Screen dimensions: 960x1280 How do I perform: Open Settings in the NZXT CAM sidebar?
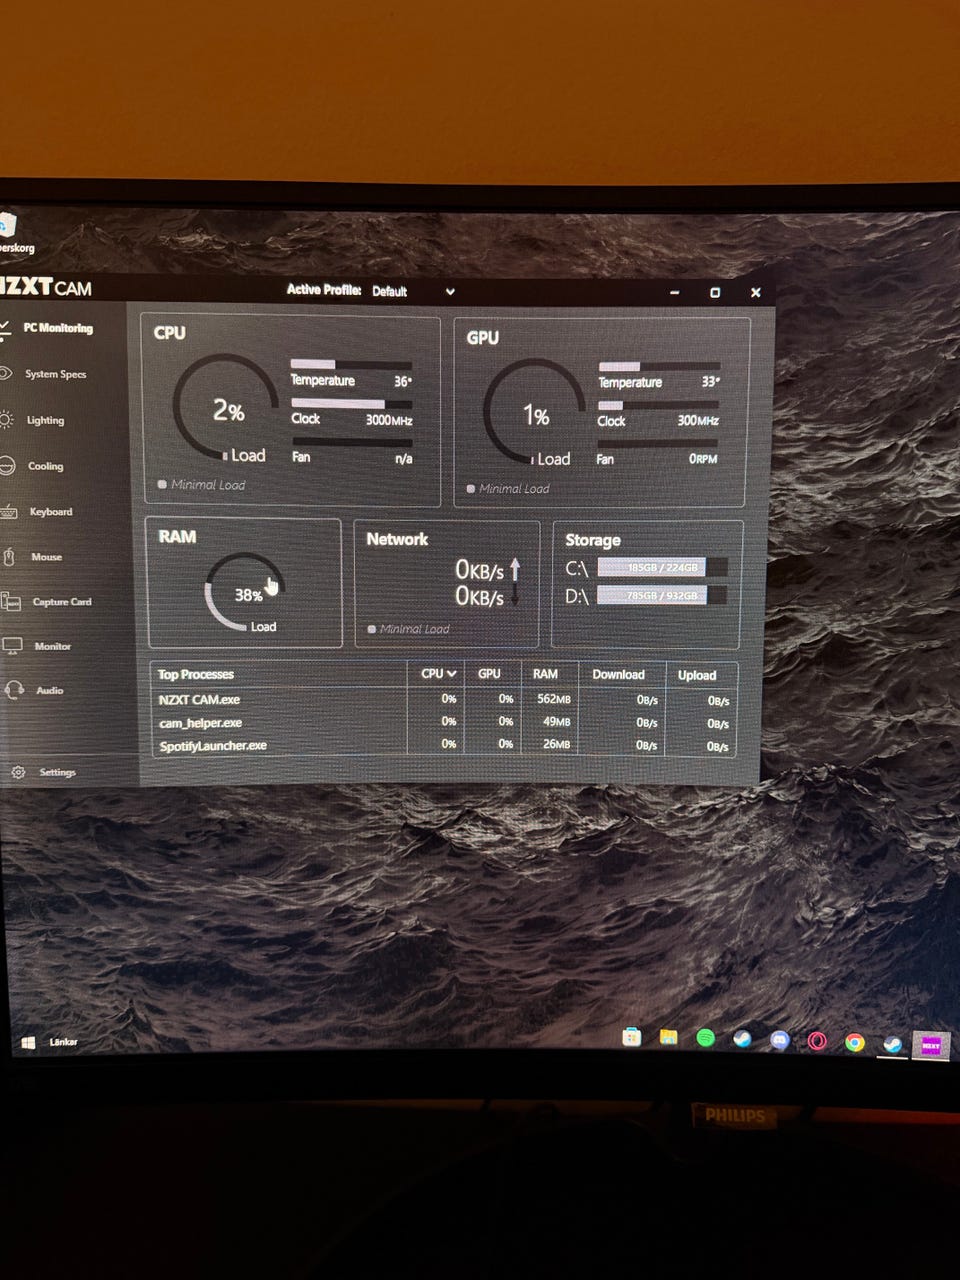[x=57, y=772]
